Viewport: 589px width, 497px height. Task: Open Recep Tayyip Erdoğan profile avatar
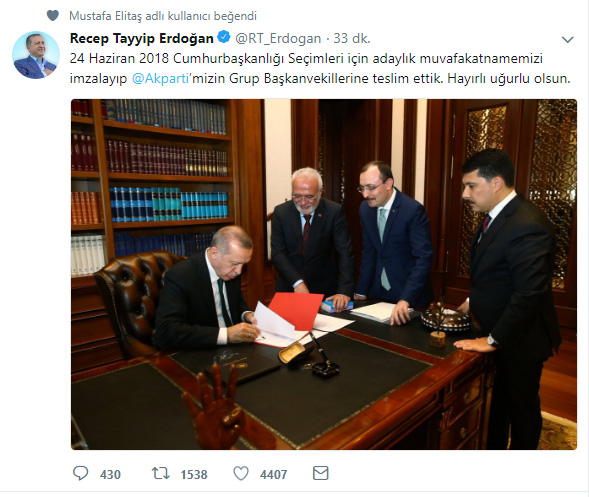click(36, 55)
